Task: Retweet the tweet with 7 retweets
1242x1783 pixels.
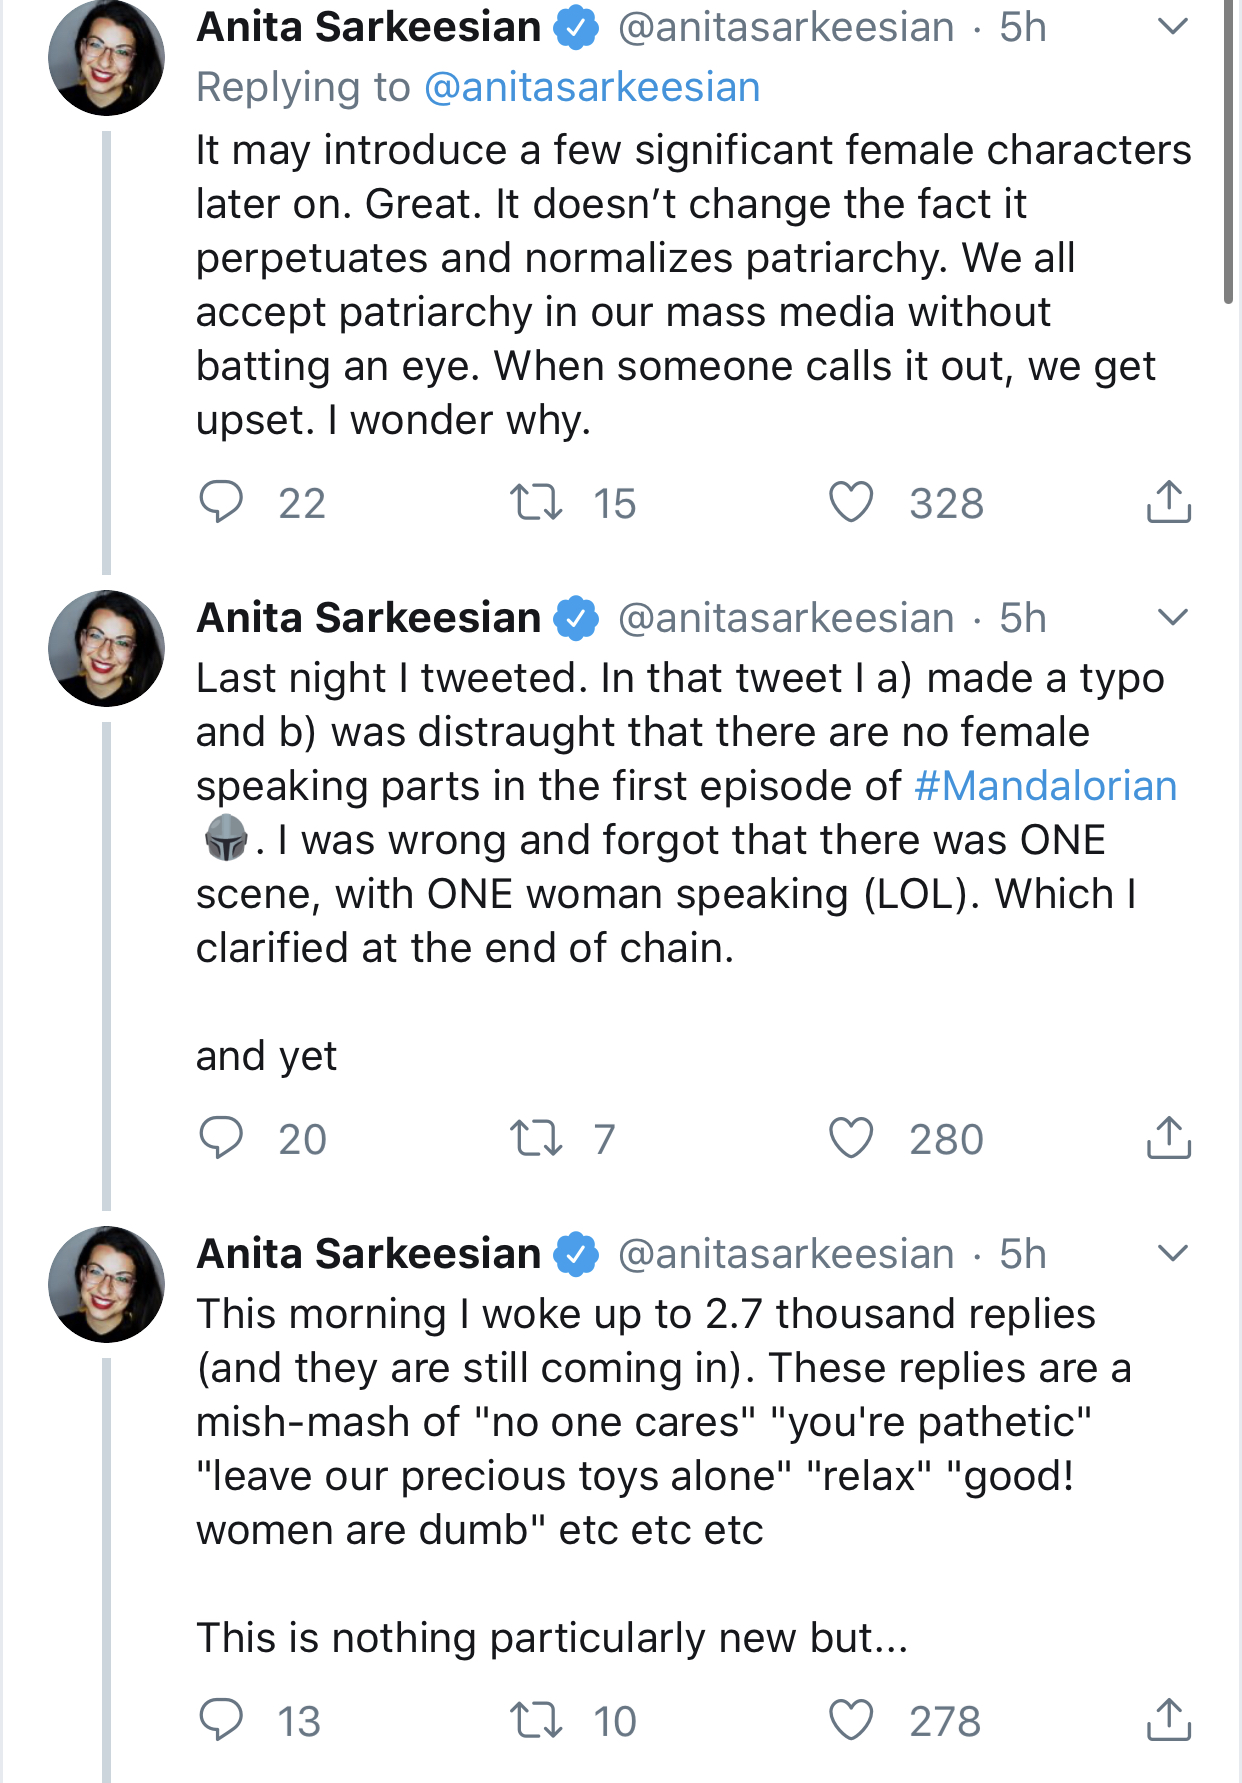Action: coord(536,1138)
